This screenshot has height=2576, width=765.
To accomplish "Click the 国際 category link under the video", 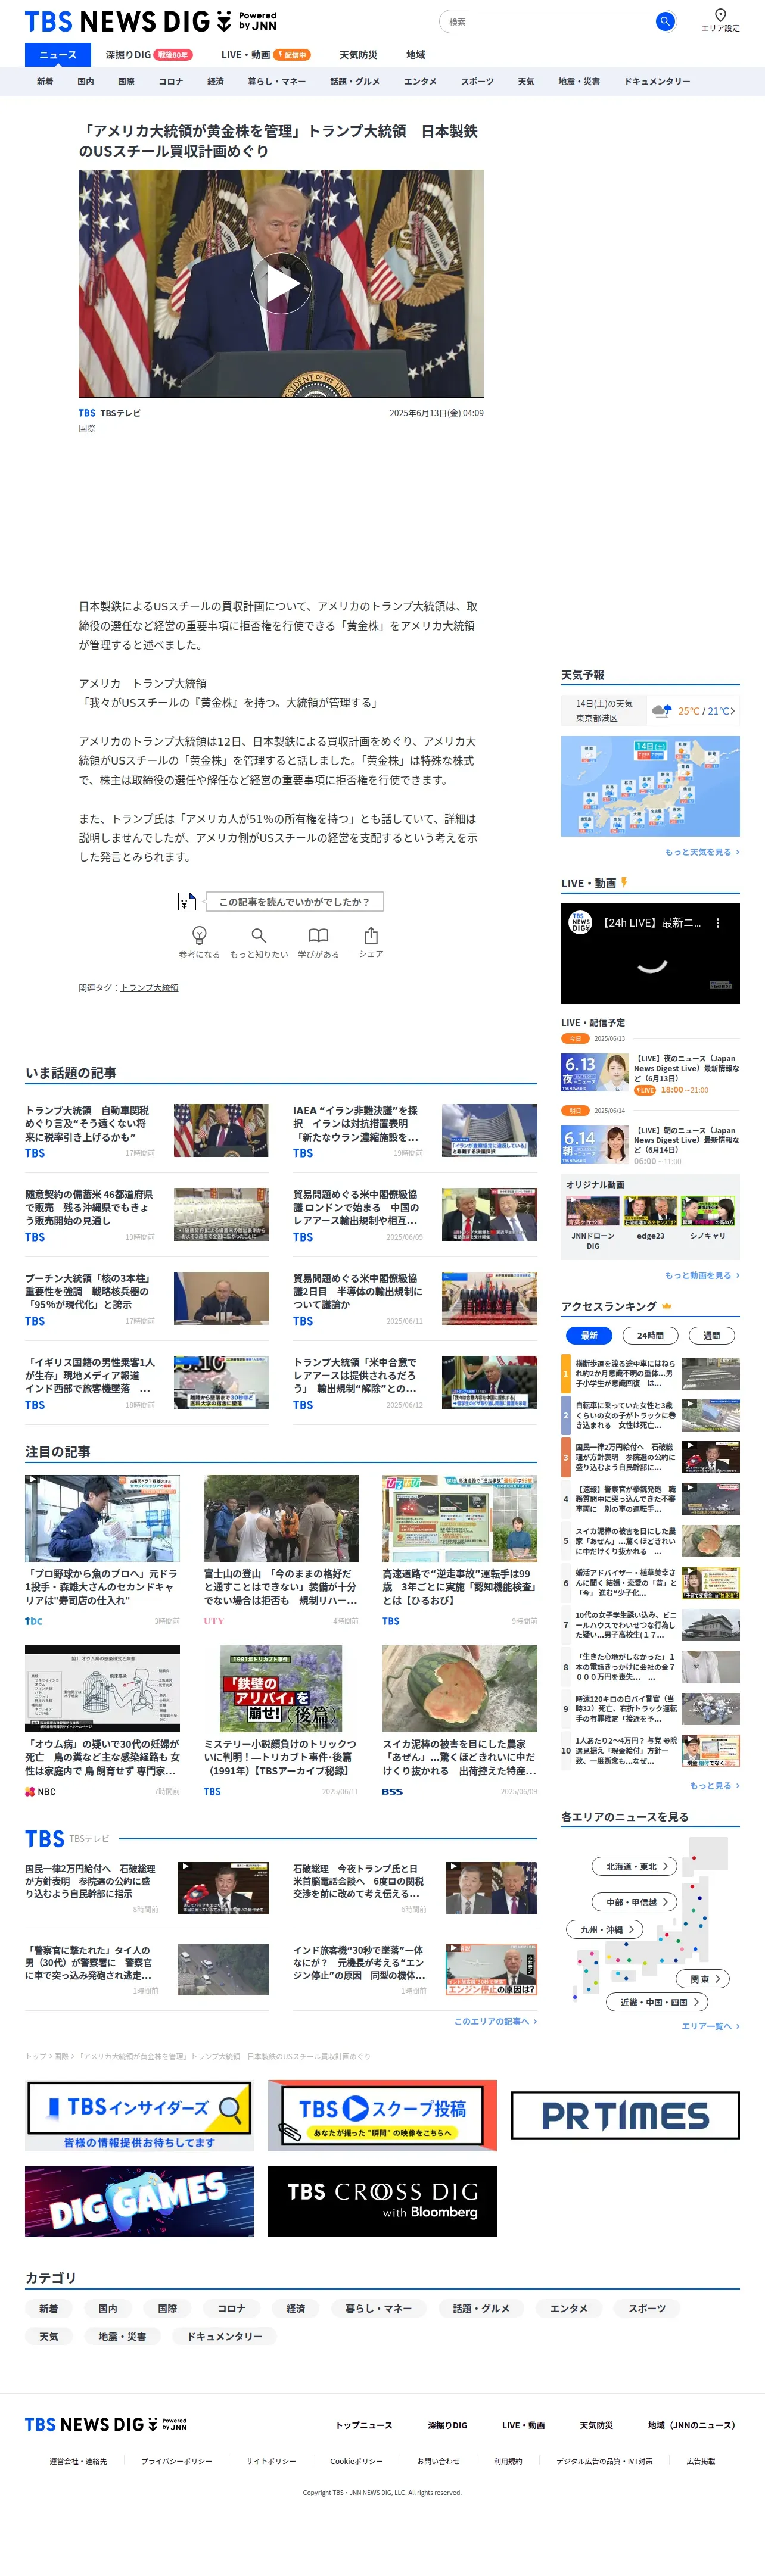I will coord(87,428).
